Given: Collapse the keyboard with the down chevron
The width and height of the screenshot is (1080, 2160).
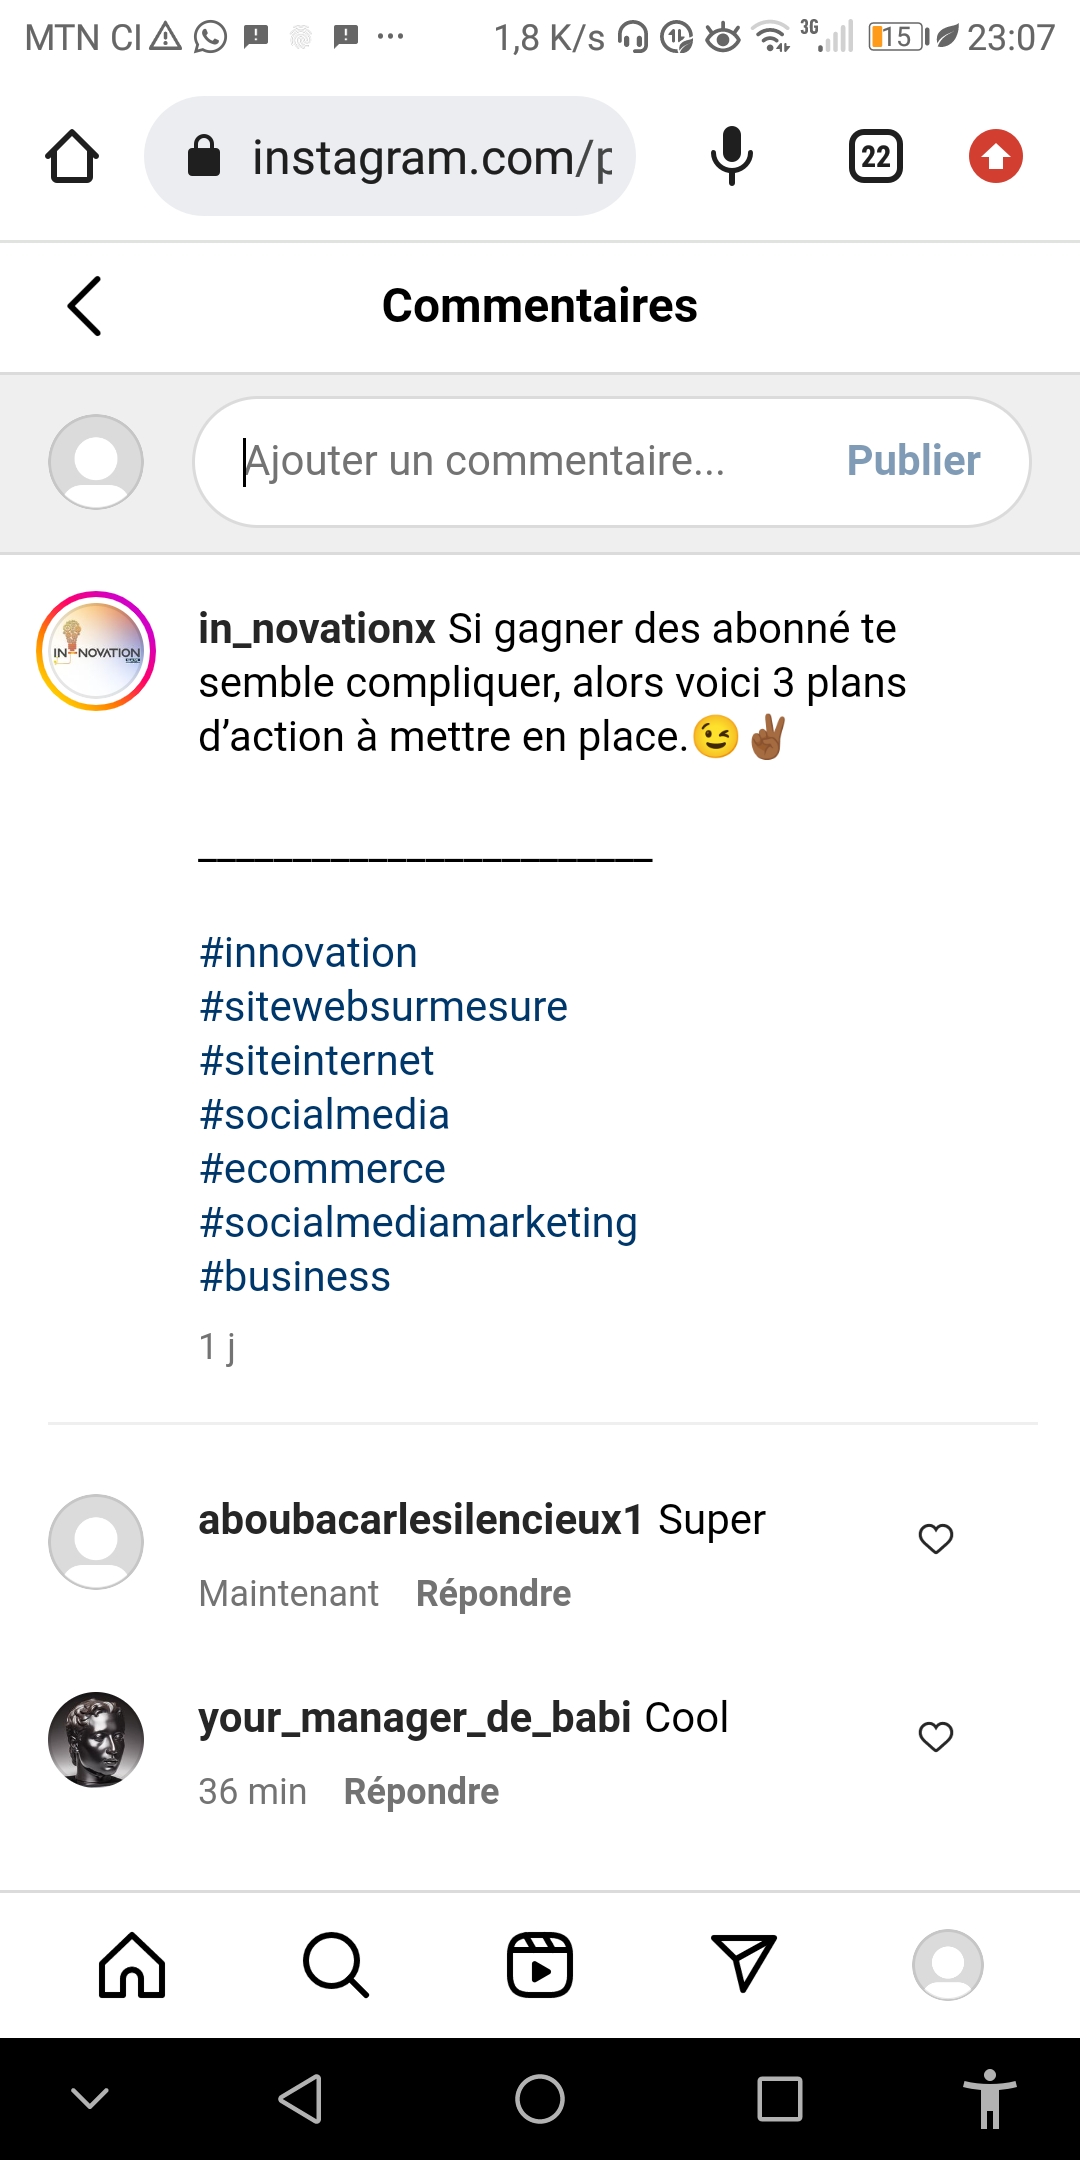Looking at the screenshot, I should [x=90, y=2098].
